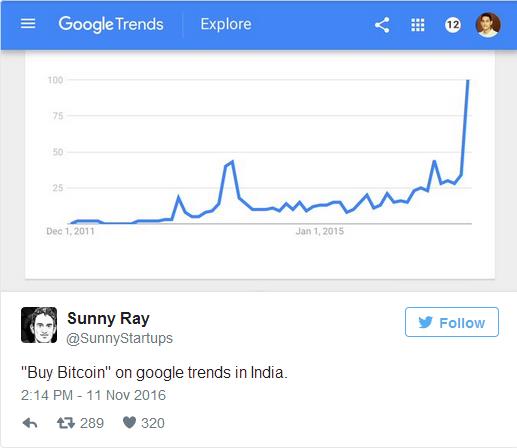Click Sunny Ray's avatar picture
Image resolution: width=517 pixels, height=448 pixels.
click(39, 325)
